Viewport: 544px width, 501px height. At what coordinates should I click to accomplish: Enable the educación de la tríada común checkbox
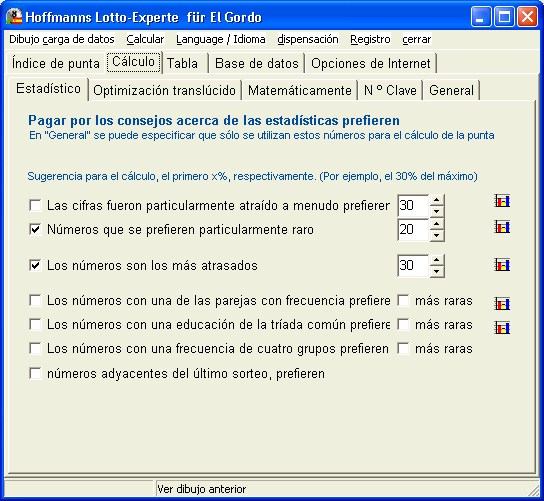point(35,325)
